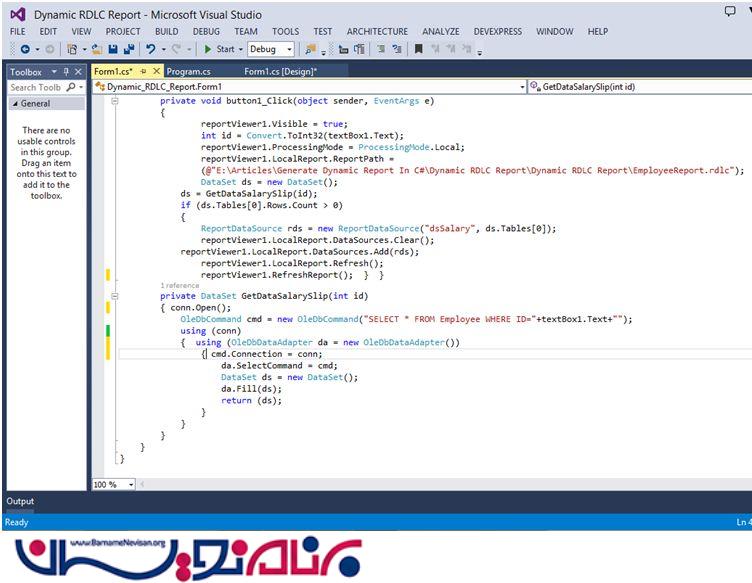Collapse the button1_Click method outline

(114, 101)
